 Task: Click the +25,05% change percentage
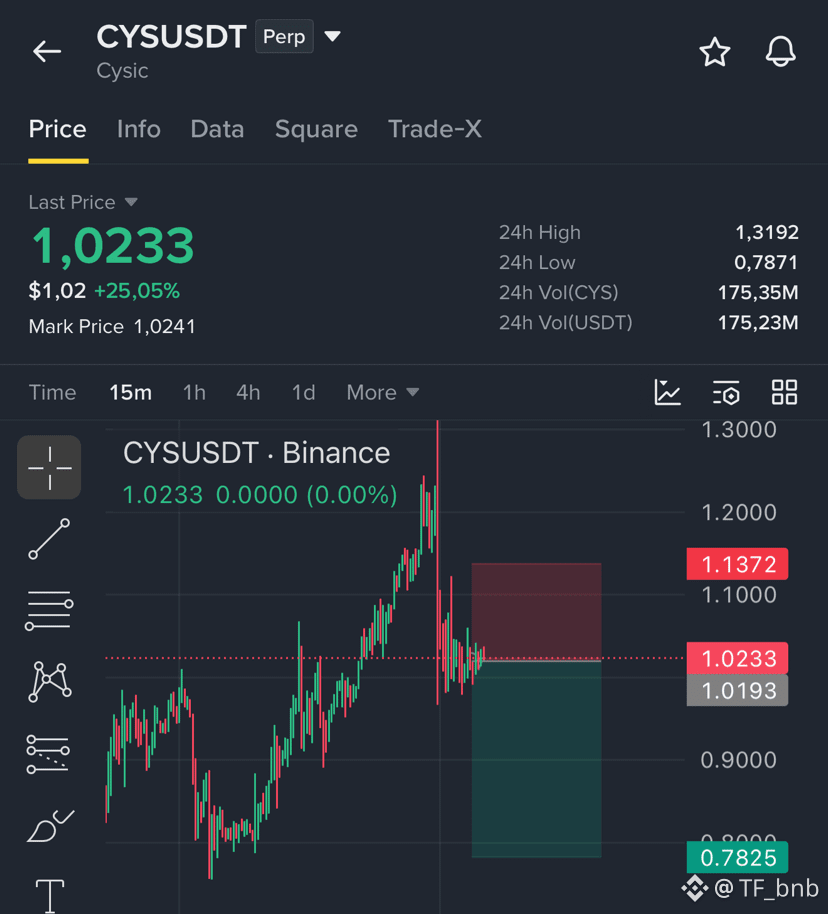pyautogui.click(x=137, y=291)
